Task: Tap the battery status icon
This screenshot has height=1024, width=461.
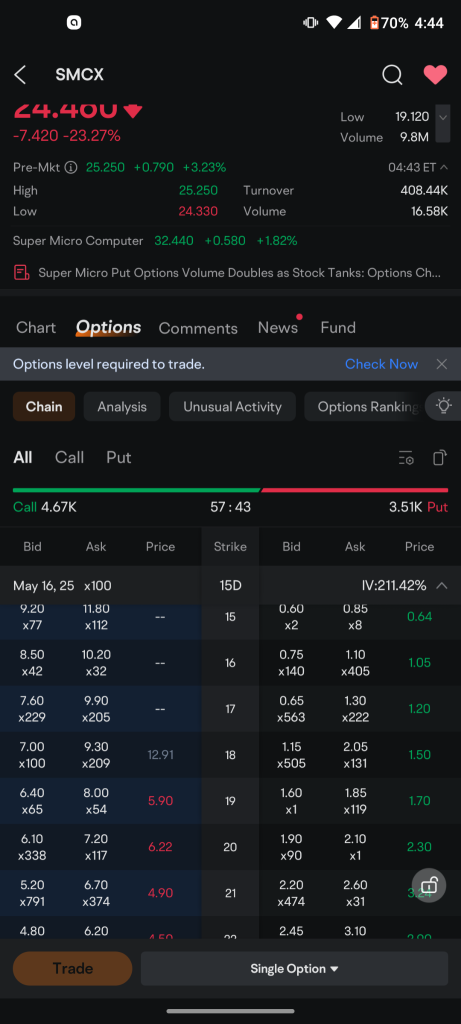Action: [x=374, y=23]
